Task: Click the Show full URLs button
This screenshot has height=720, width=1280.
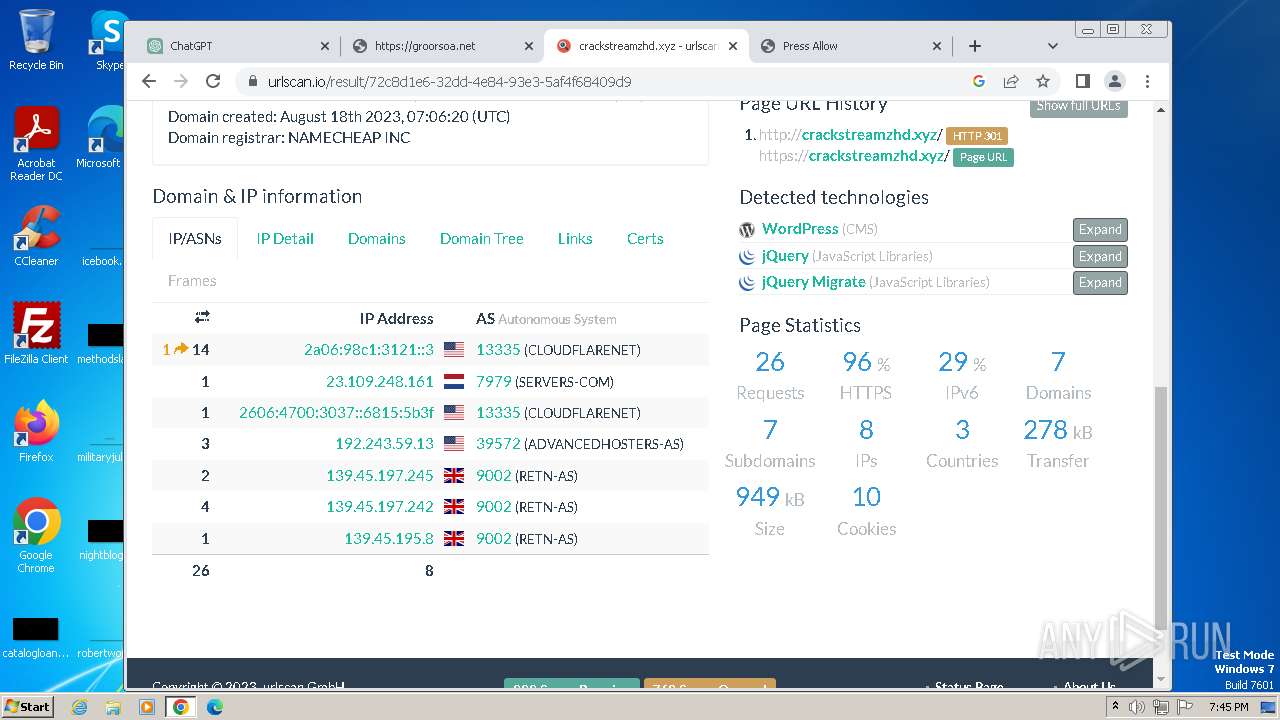Action: click(x=1079, y=106)
